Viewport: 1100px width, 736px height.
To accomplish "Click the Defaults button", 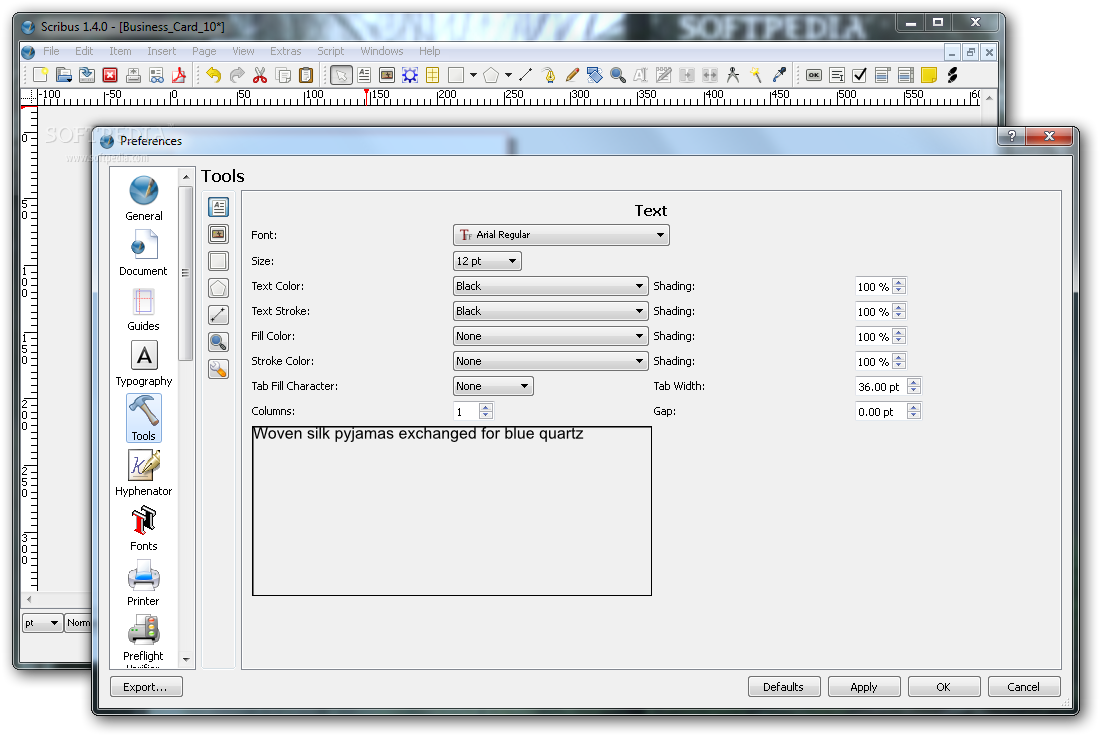I will click(784, 687).
